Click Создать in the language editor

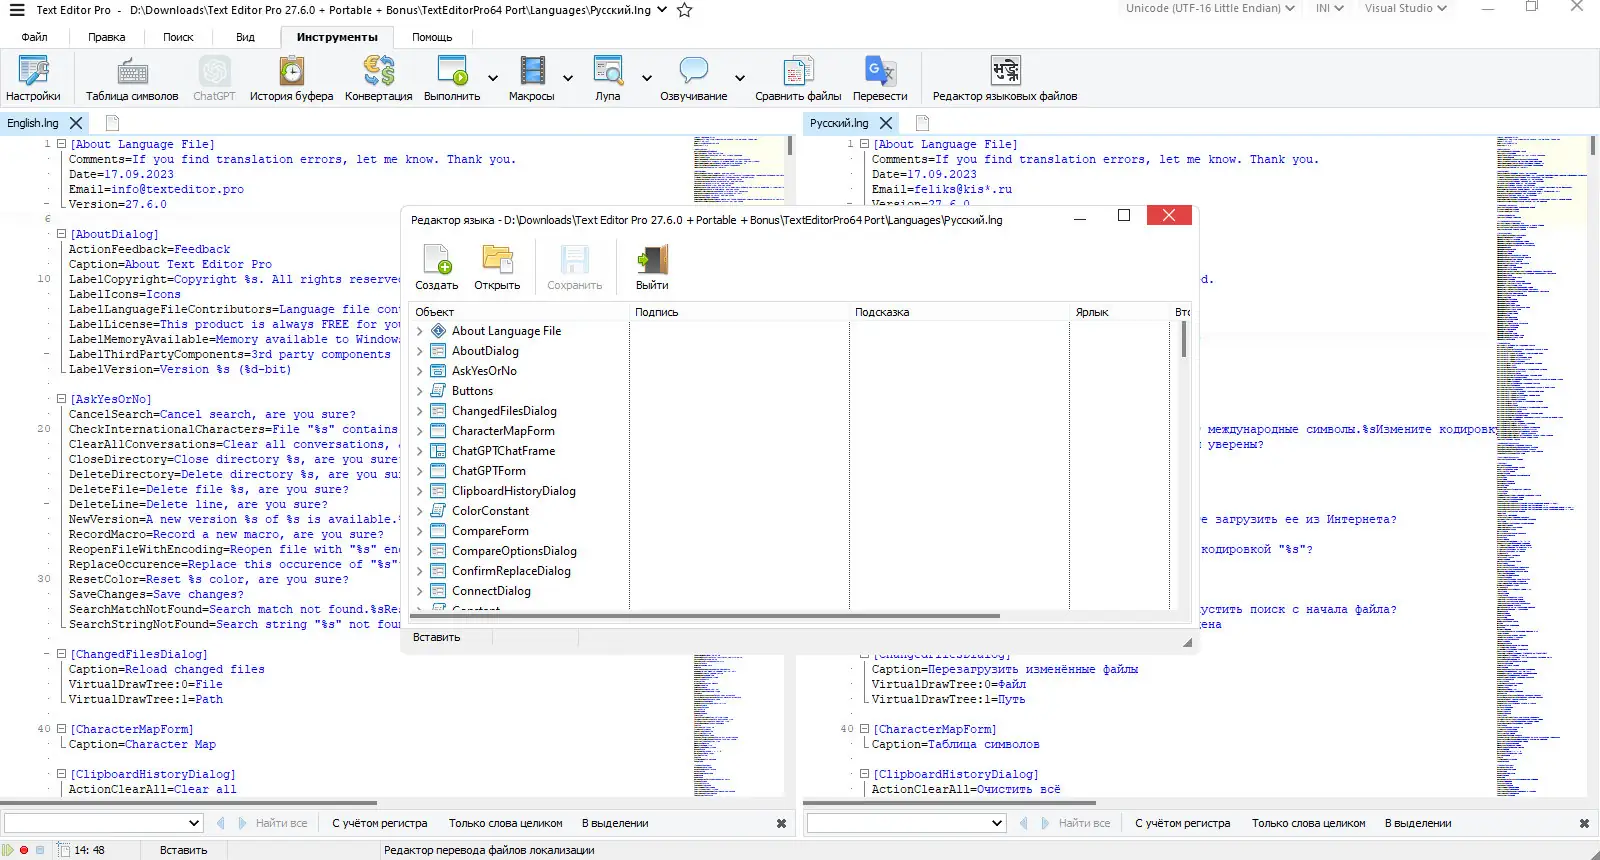pos(437,268)
